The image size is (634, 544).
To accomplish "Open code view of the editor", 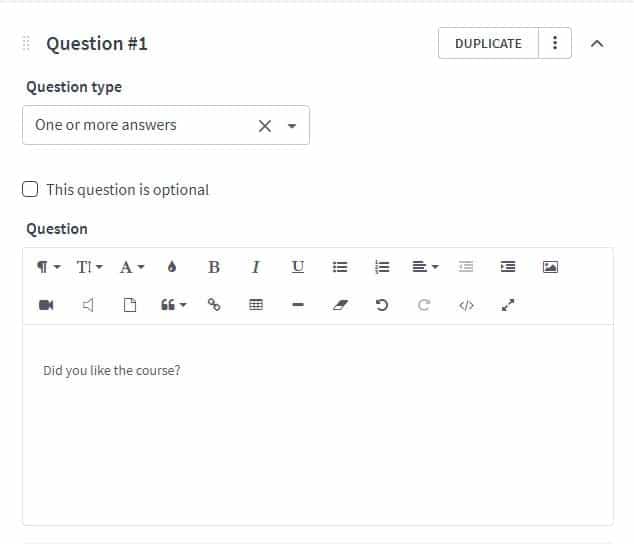I will pos(466,305).
